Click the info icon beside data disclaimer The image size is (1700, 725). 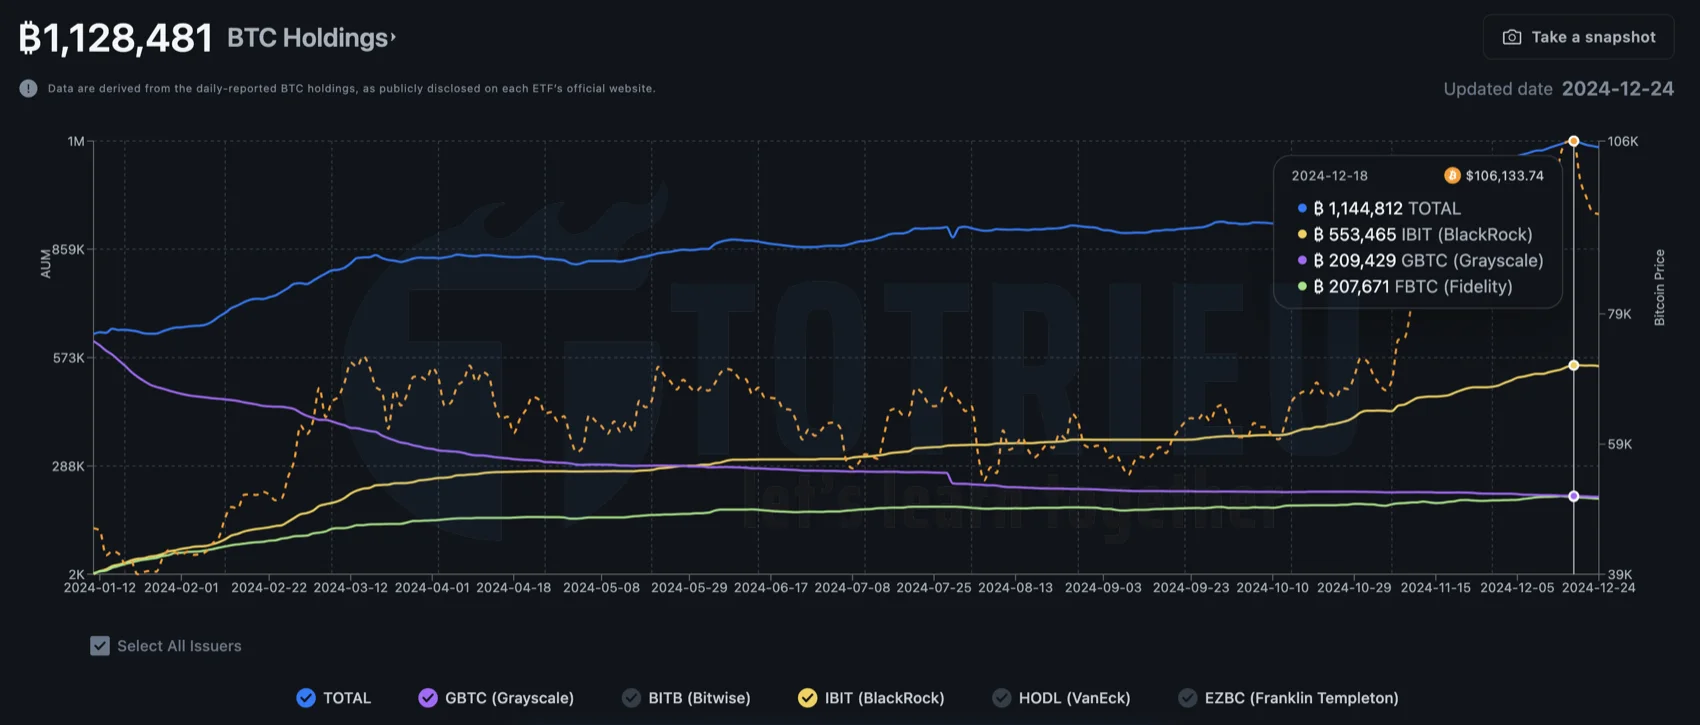click(x=28, y=88)
